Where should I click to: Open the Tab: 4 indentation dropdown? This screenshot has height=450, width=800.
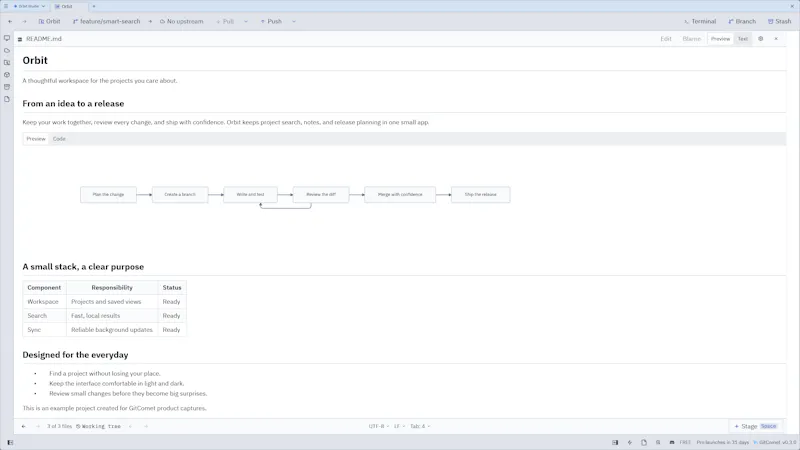click(420, 427)
